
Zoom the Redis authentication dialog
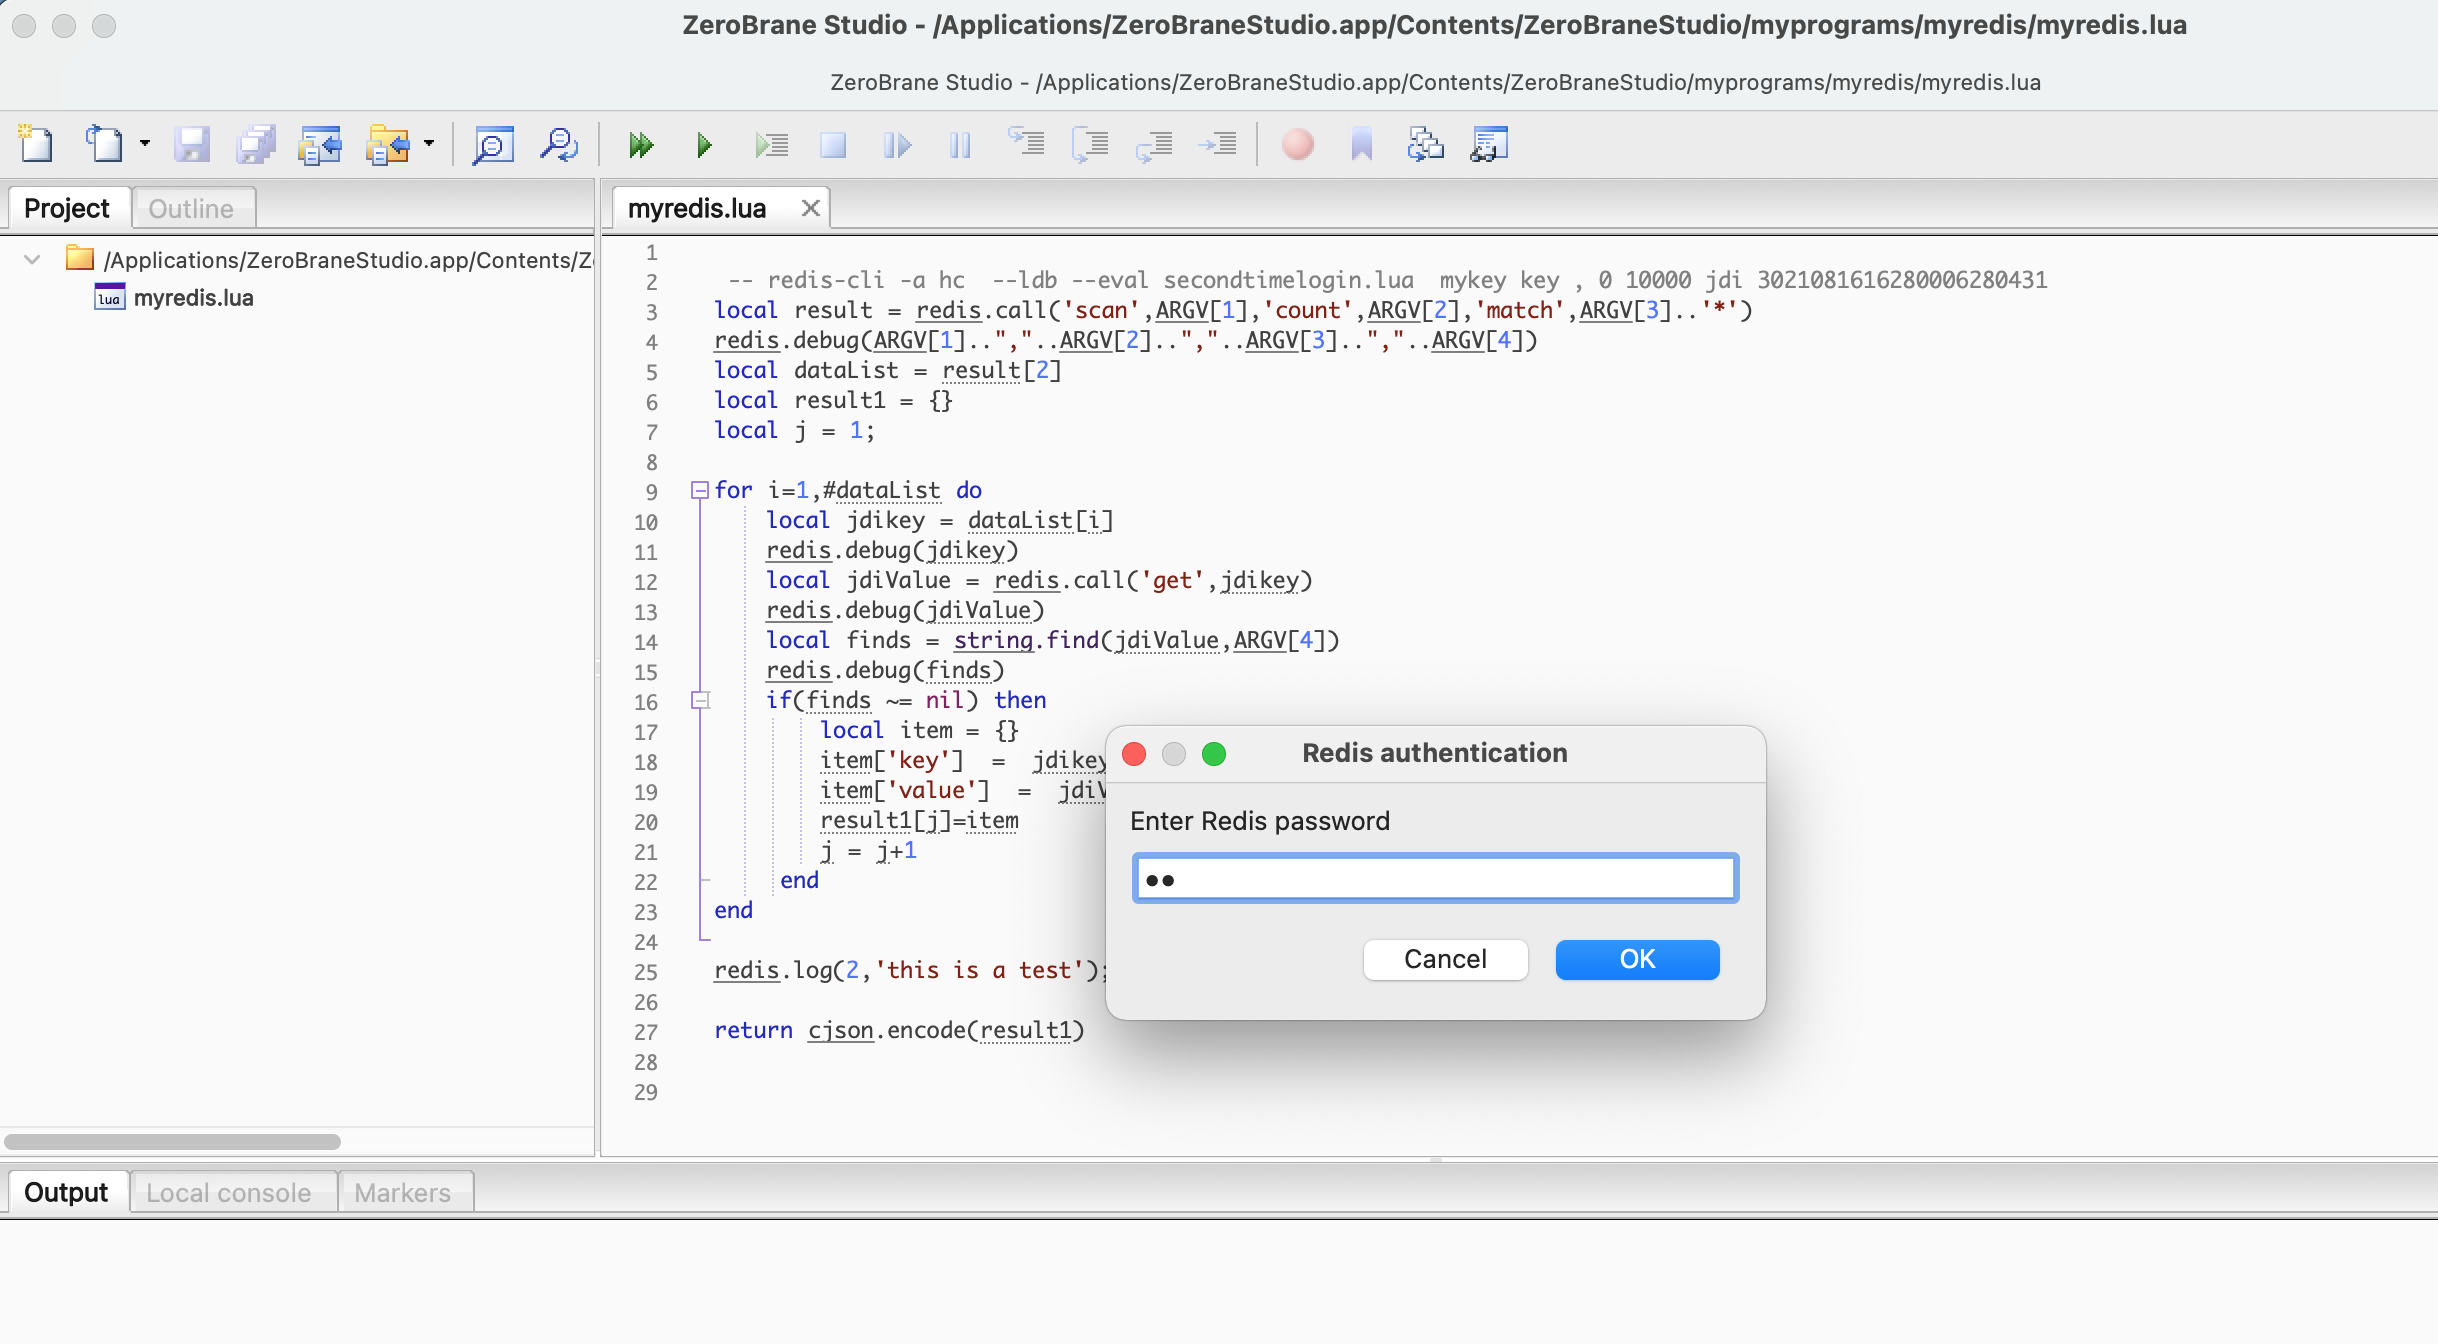[x=1214, y=754]
